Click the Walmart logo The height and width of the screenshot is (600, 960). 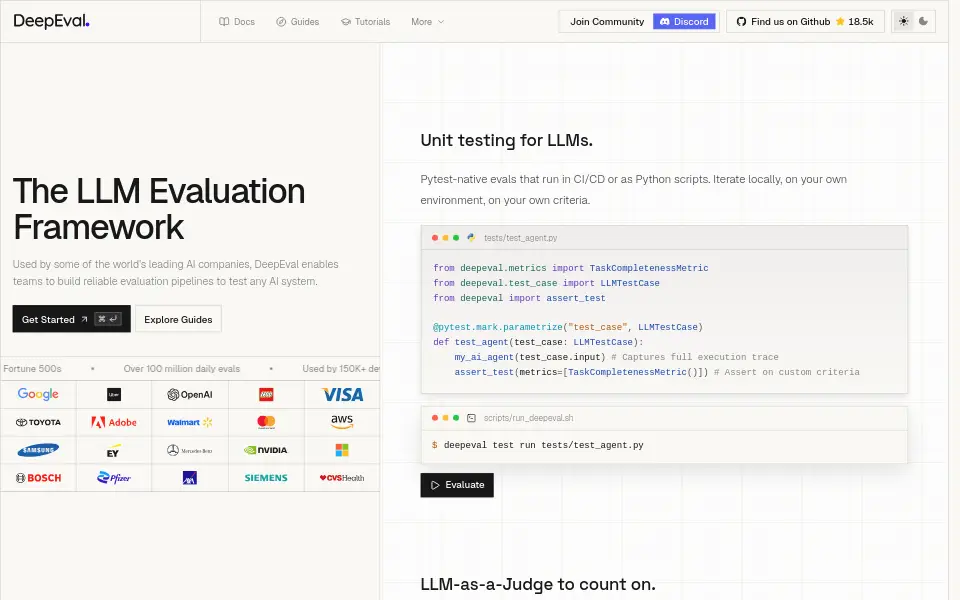(190, 422)
